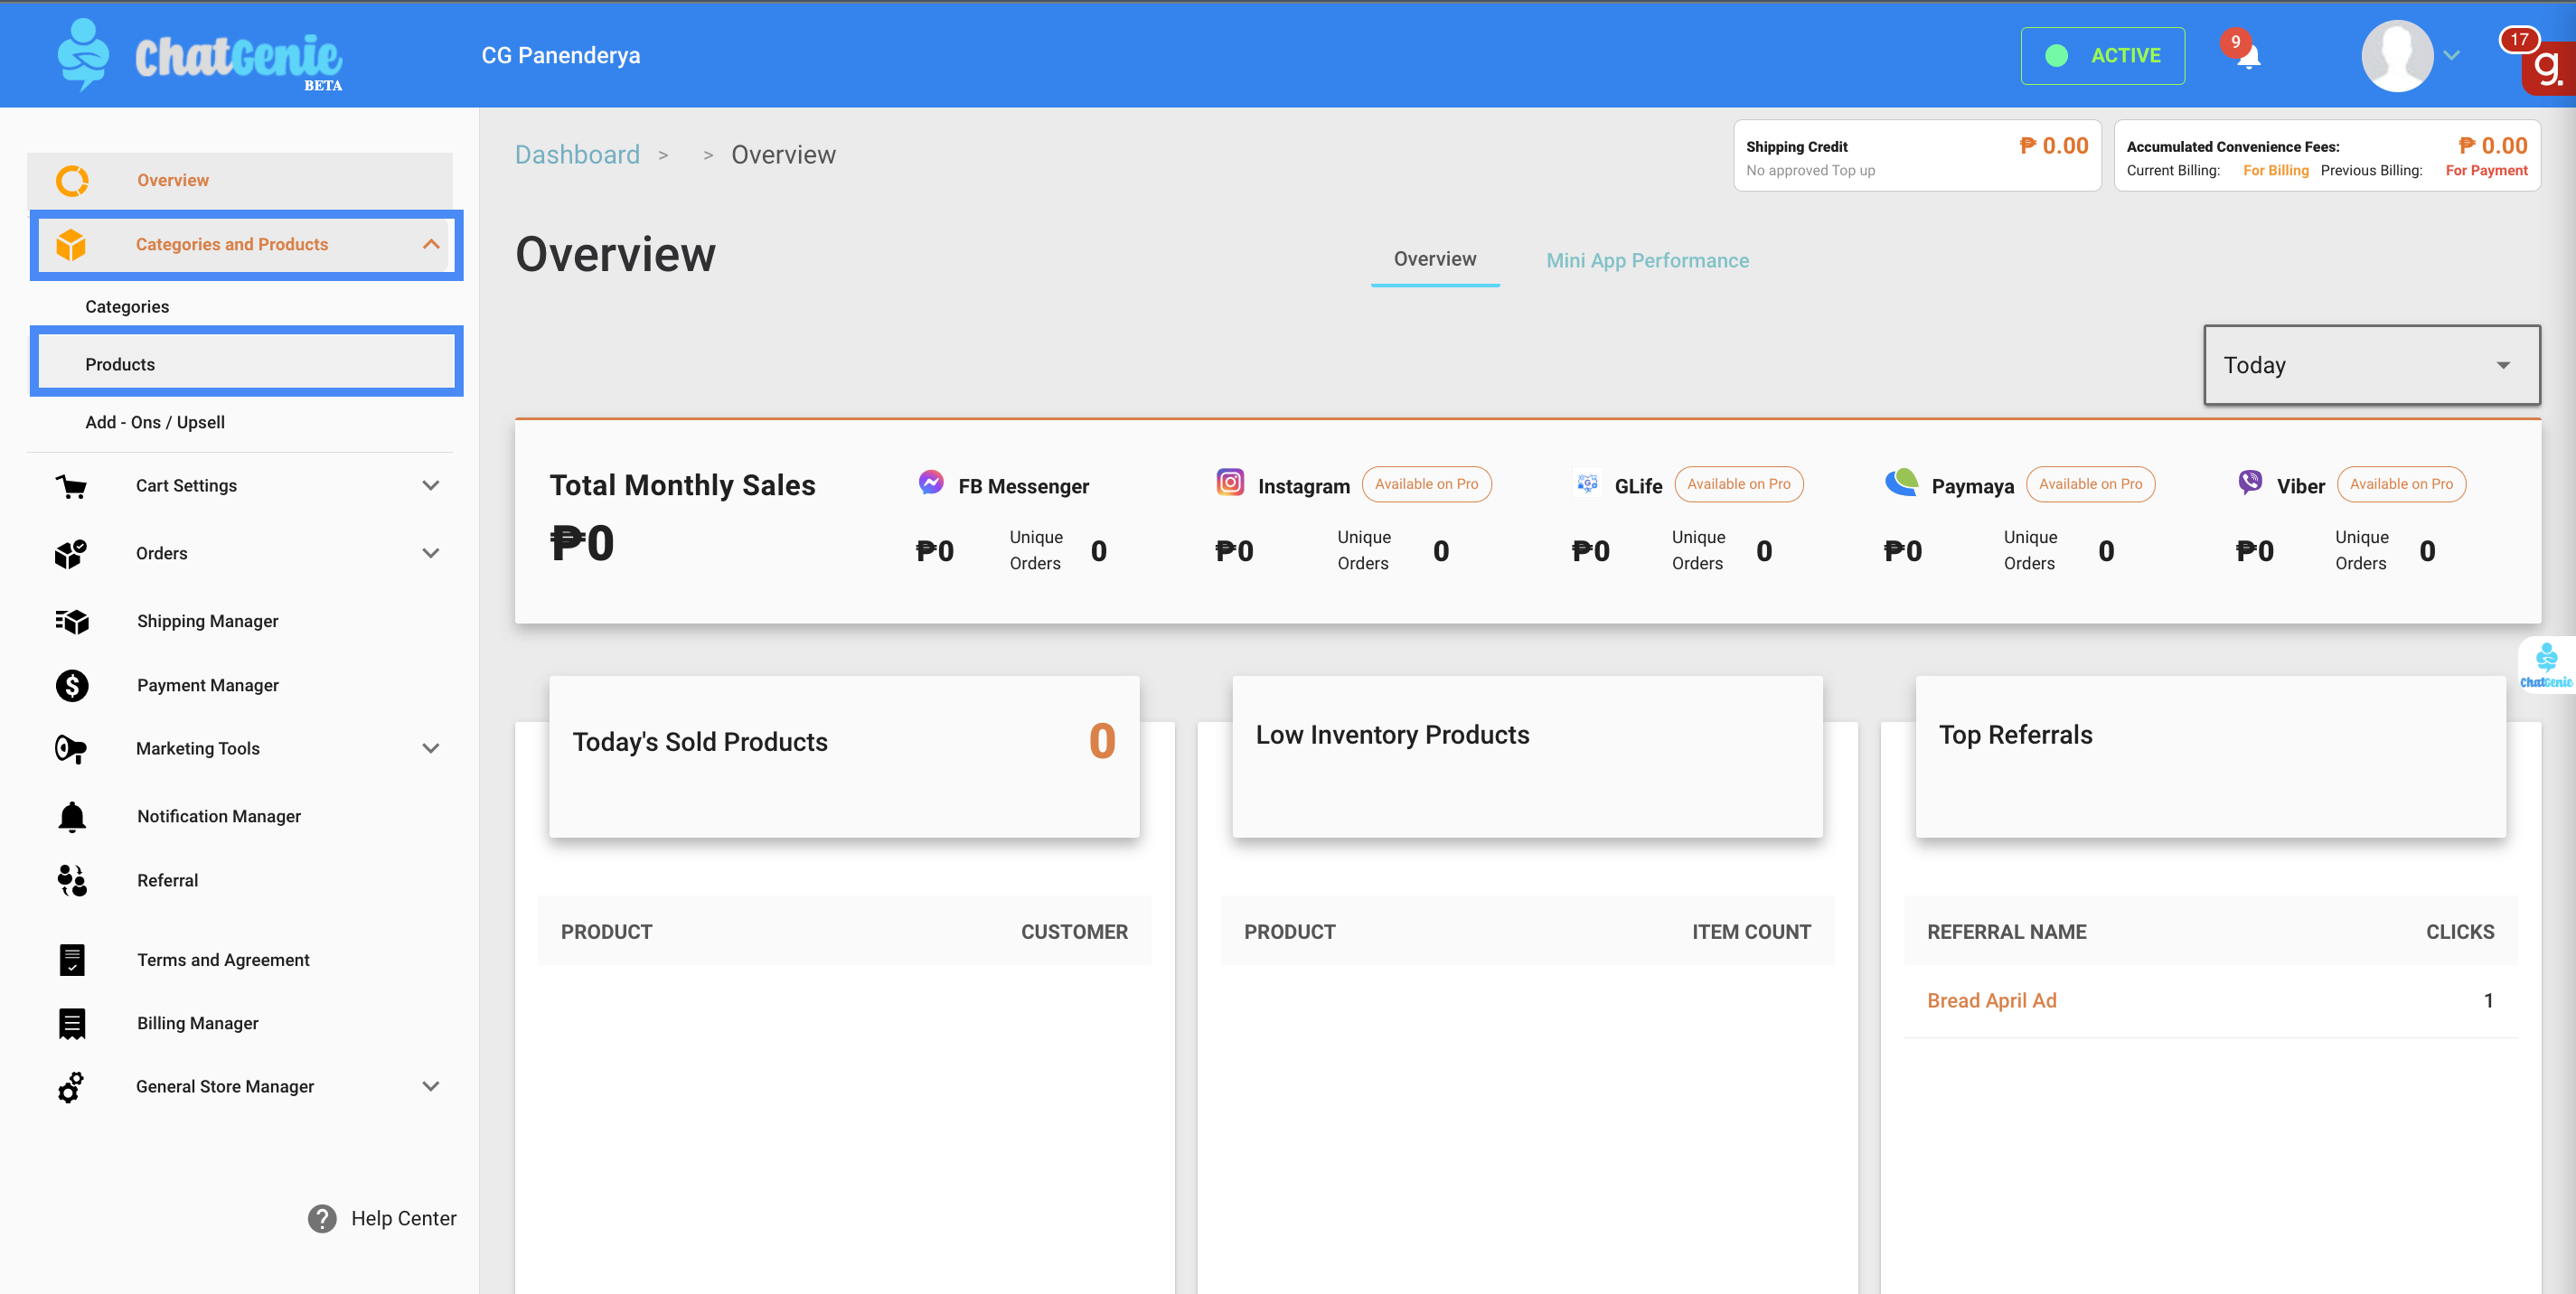Click the Shipping Manager package icon
The image size is (2576, 1294).
tap(72, 621)
